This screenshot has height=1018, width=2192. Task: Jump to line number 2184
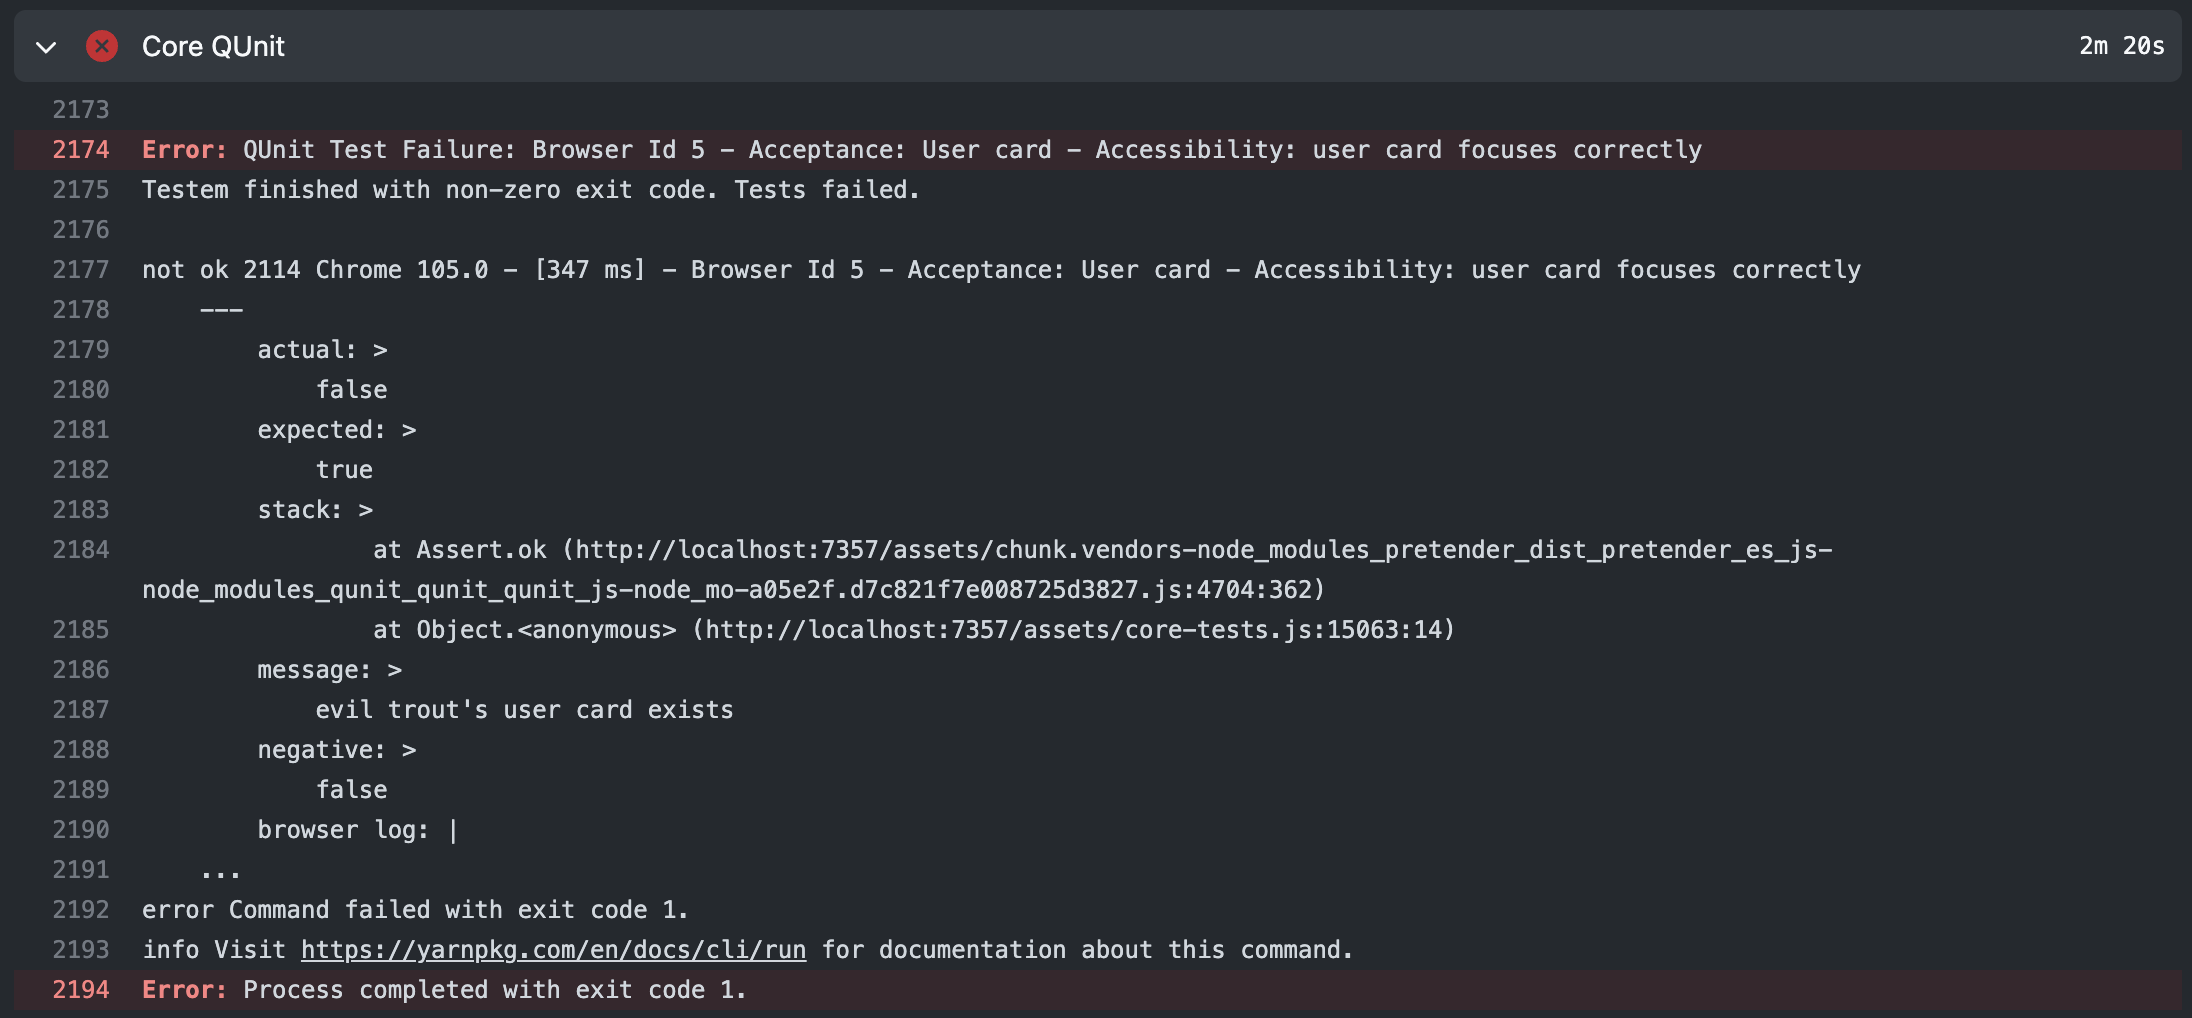[81, 550]
